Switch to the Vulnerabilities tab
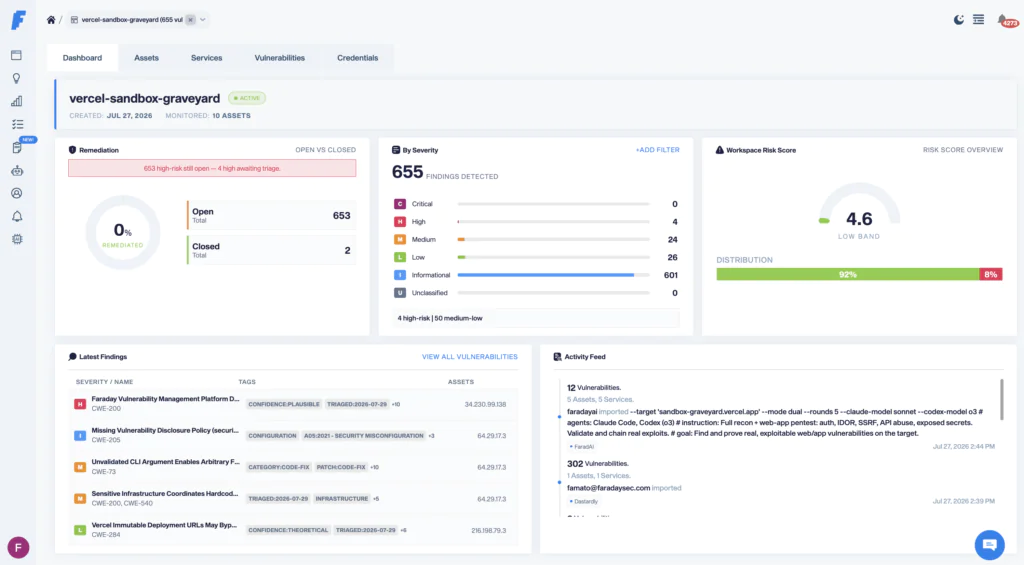This screenshot has width=1024, height=565. pos(280,57)
